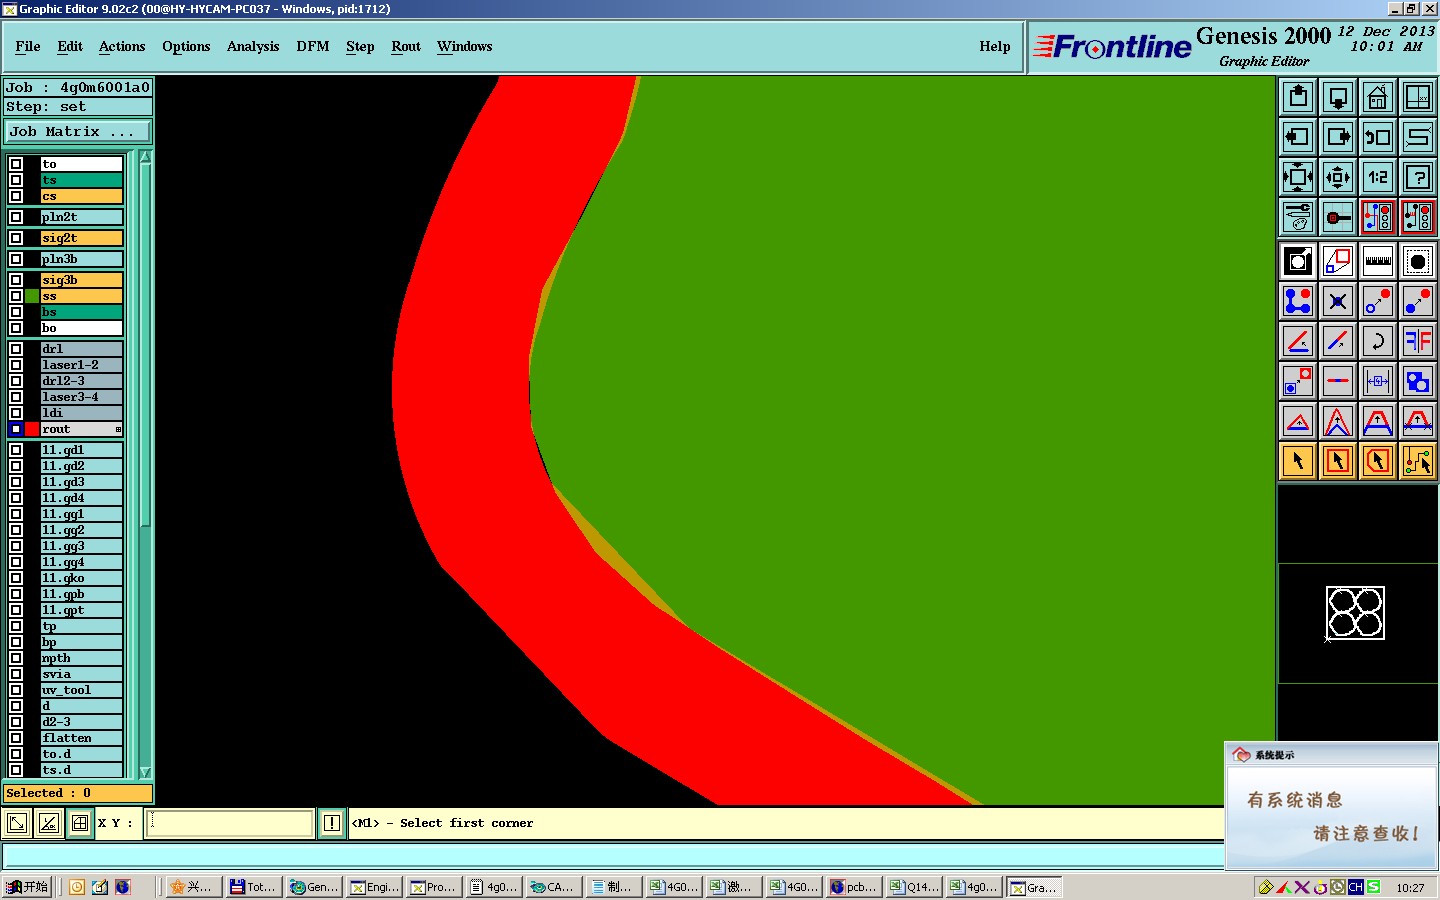Toggle the 'rout' layer checkbox
This screenshot has height=900, width=1440.
coord(16,429)
